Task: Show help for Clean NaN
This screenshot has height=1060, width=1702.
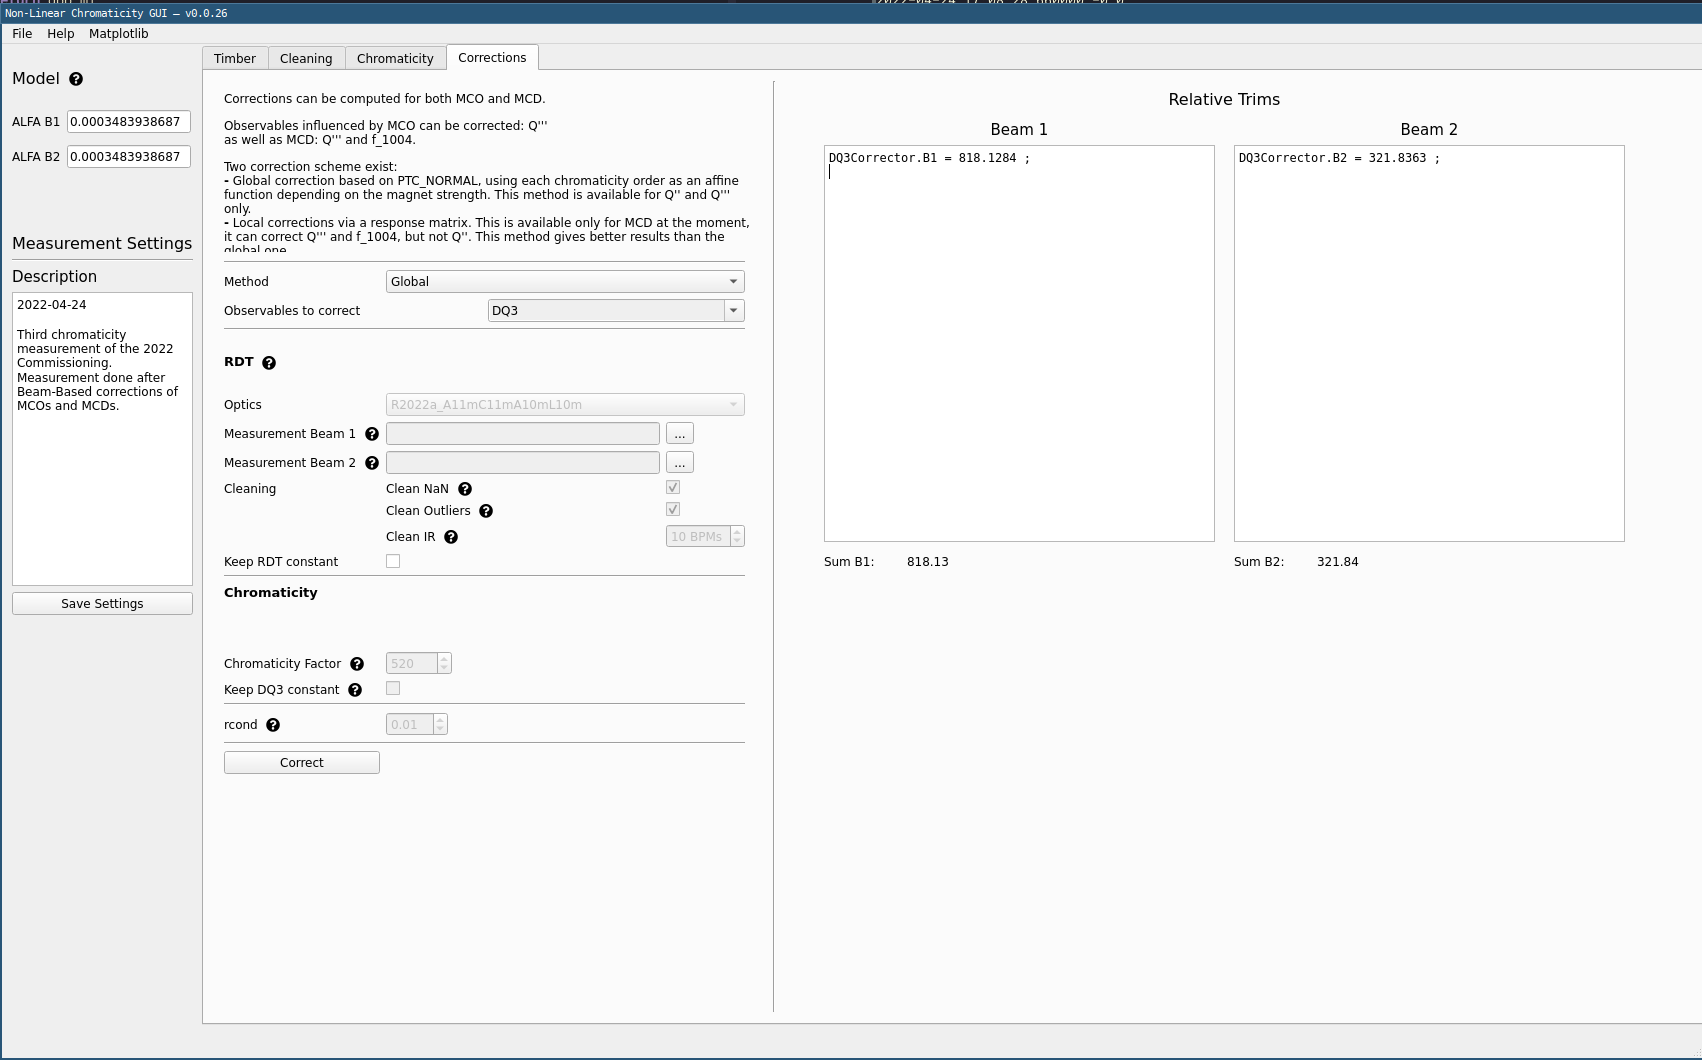Action: click(465, 489)
